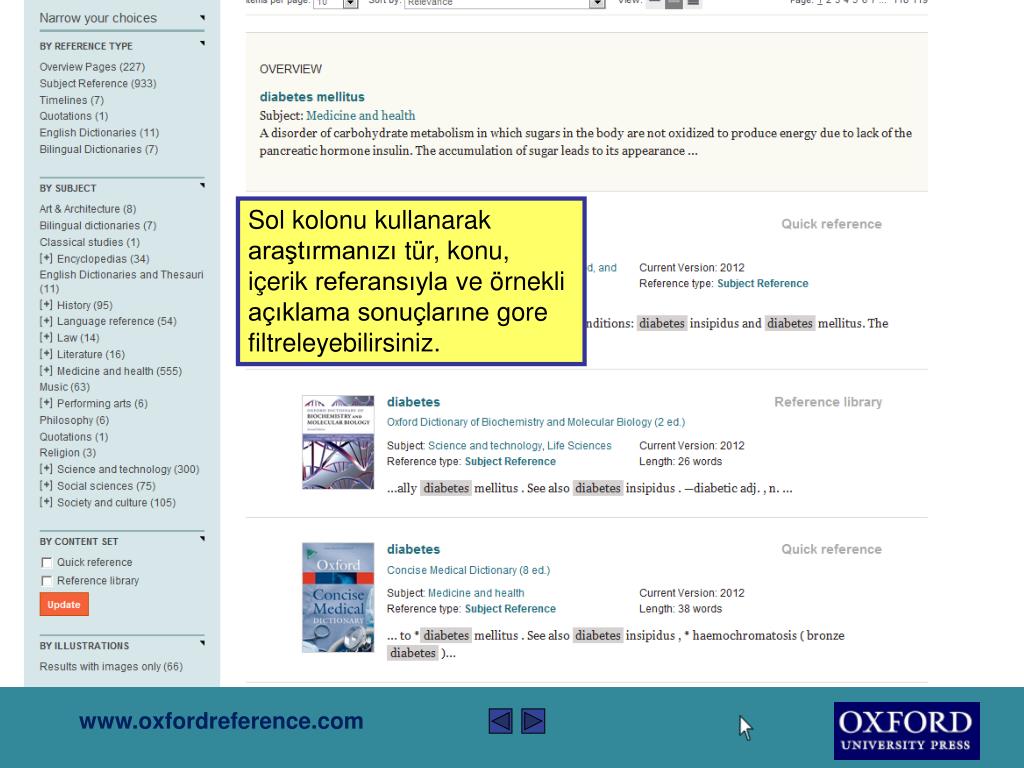Click Medicine and health link in Concise Medical result

pyautogui.click(x=476, y=593)
